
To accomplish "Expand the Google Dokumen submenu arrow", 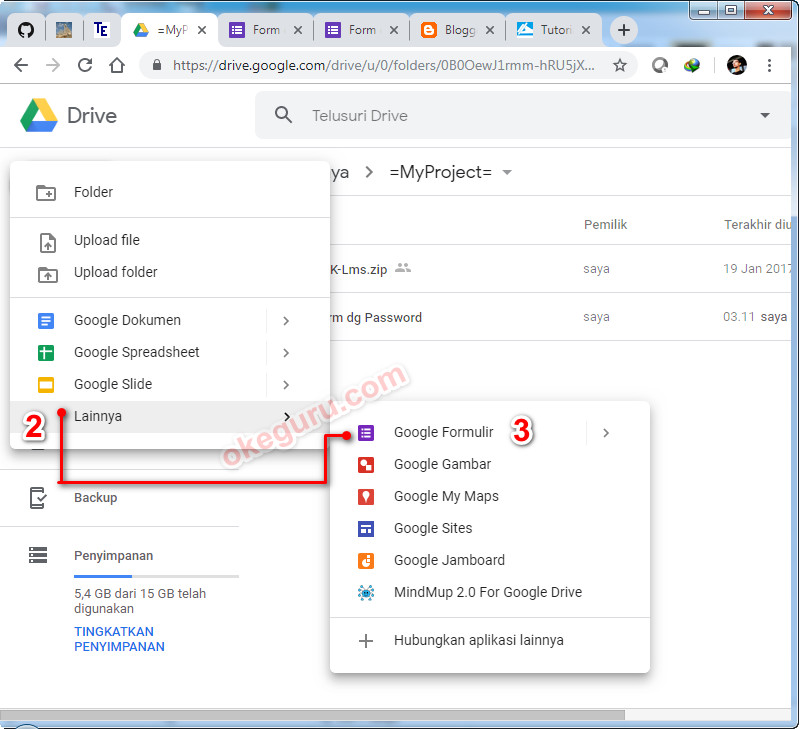I will [286, 320].
